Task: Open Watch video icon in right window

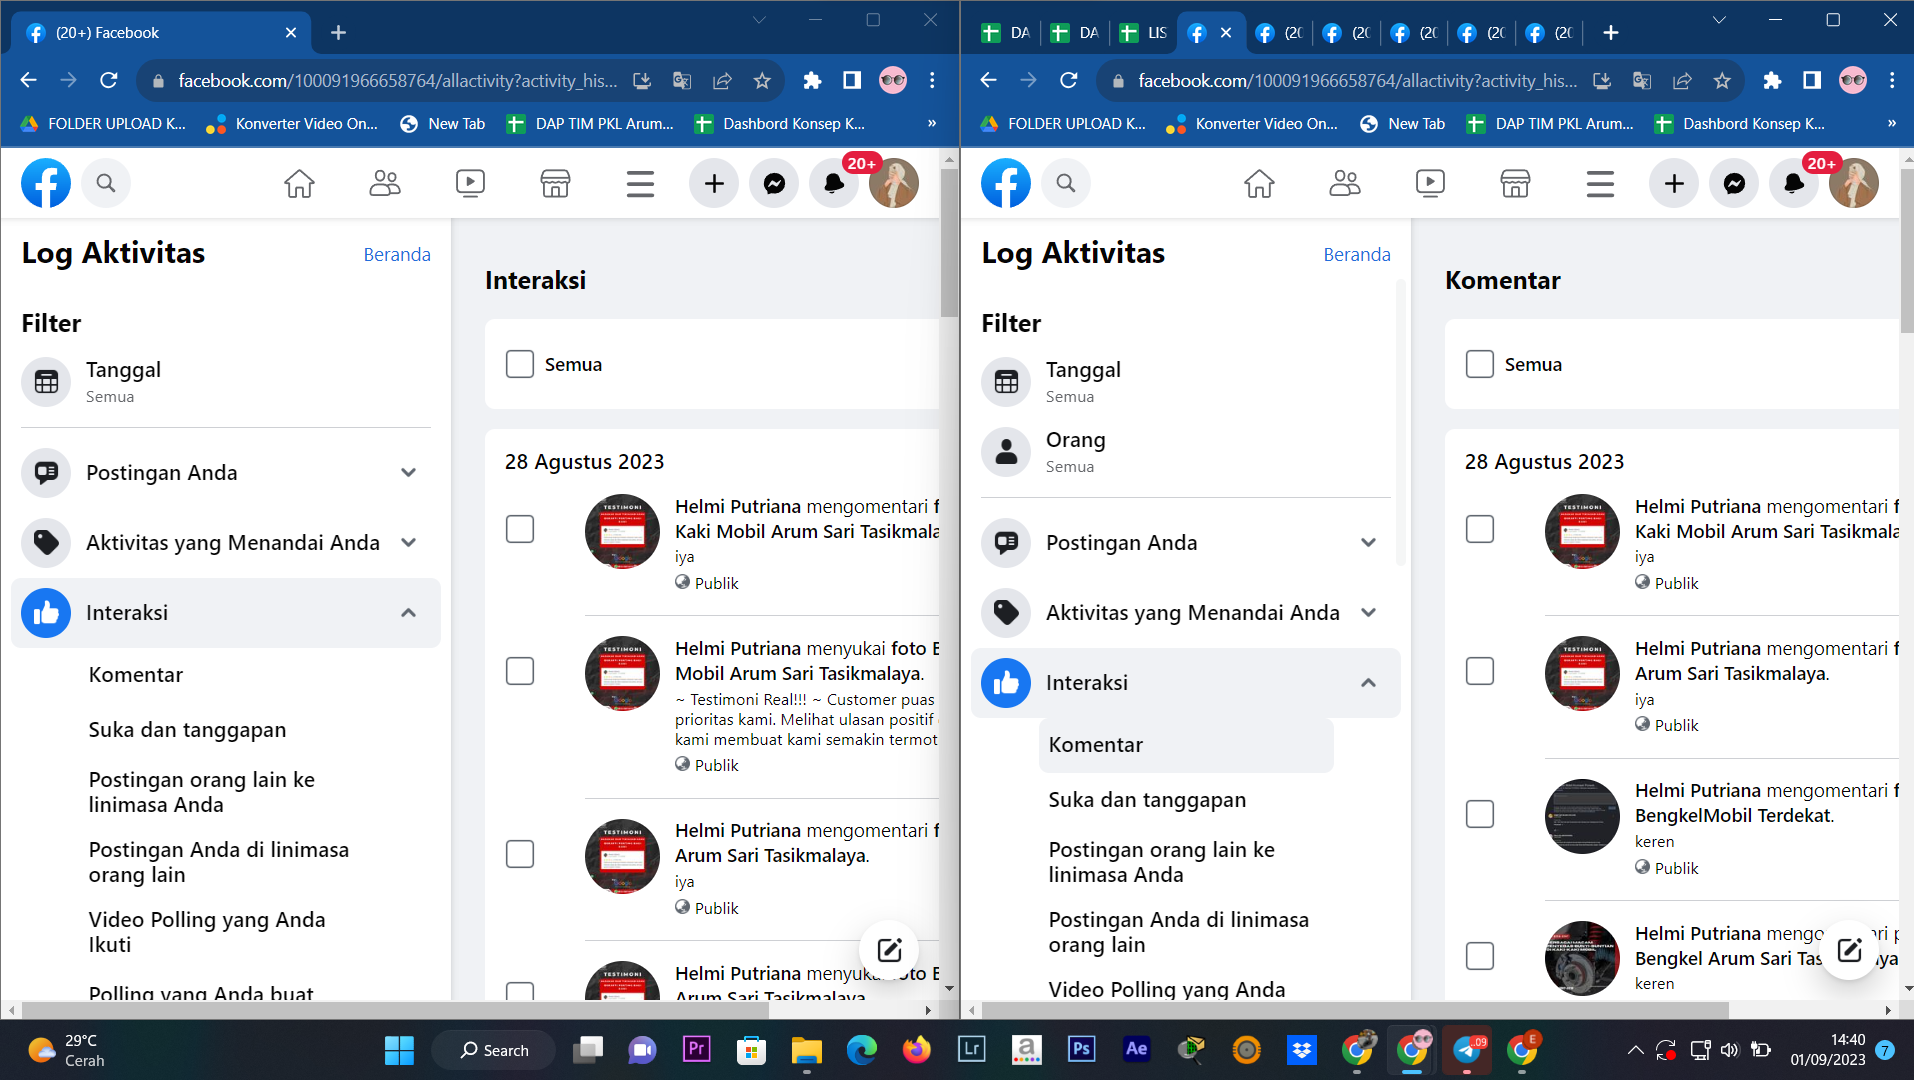Action: [1430, 184]
